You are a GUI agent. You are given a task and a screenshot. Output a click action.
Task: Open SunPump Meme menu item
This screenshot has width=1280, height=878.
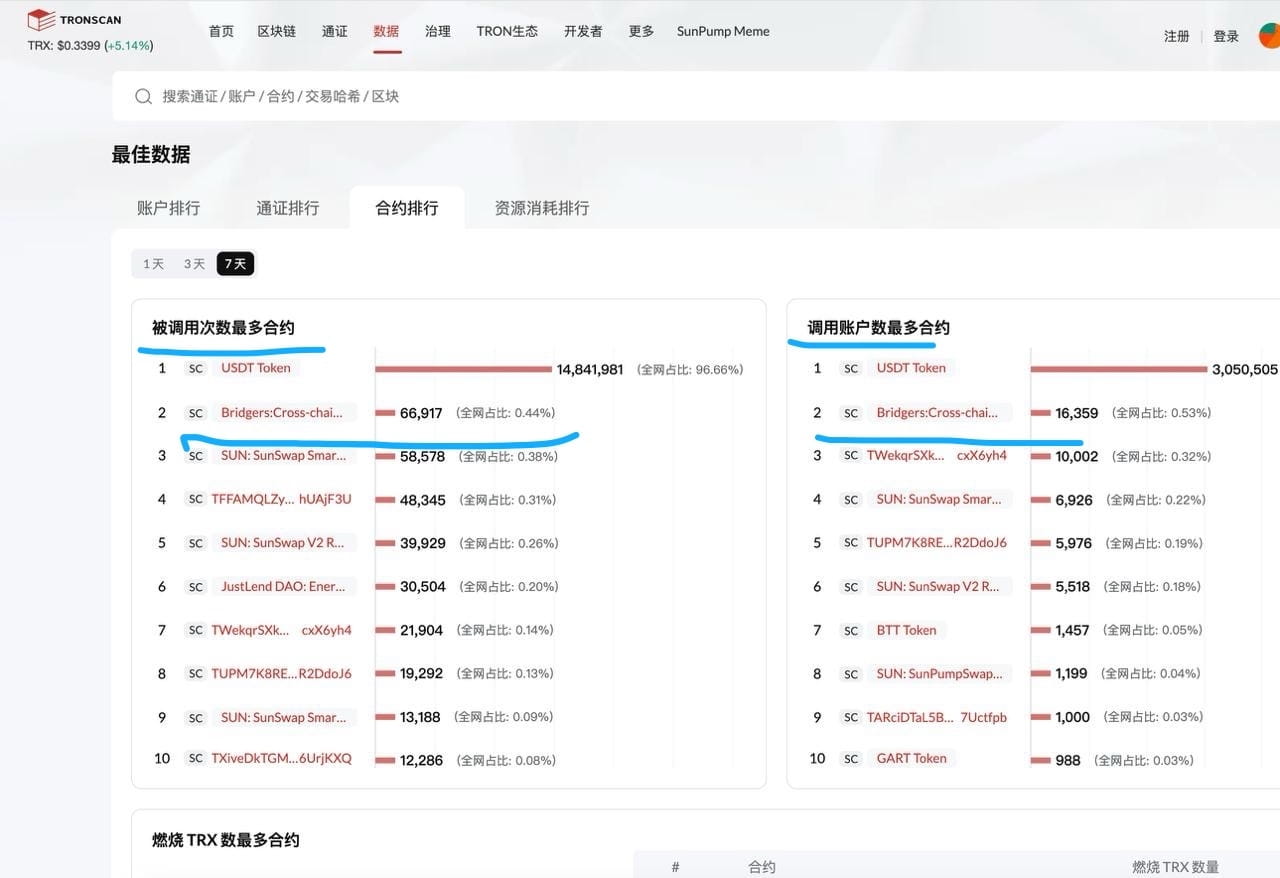point(723,31)
